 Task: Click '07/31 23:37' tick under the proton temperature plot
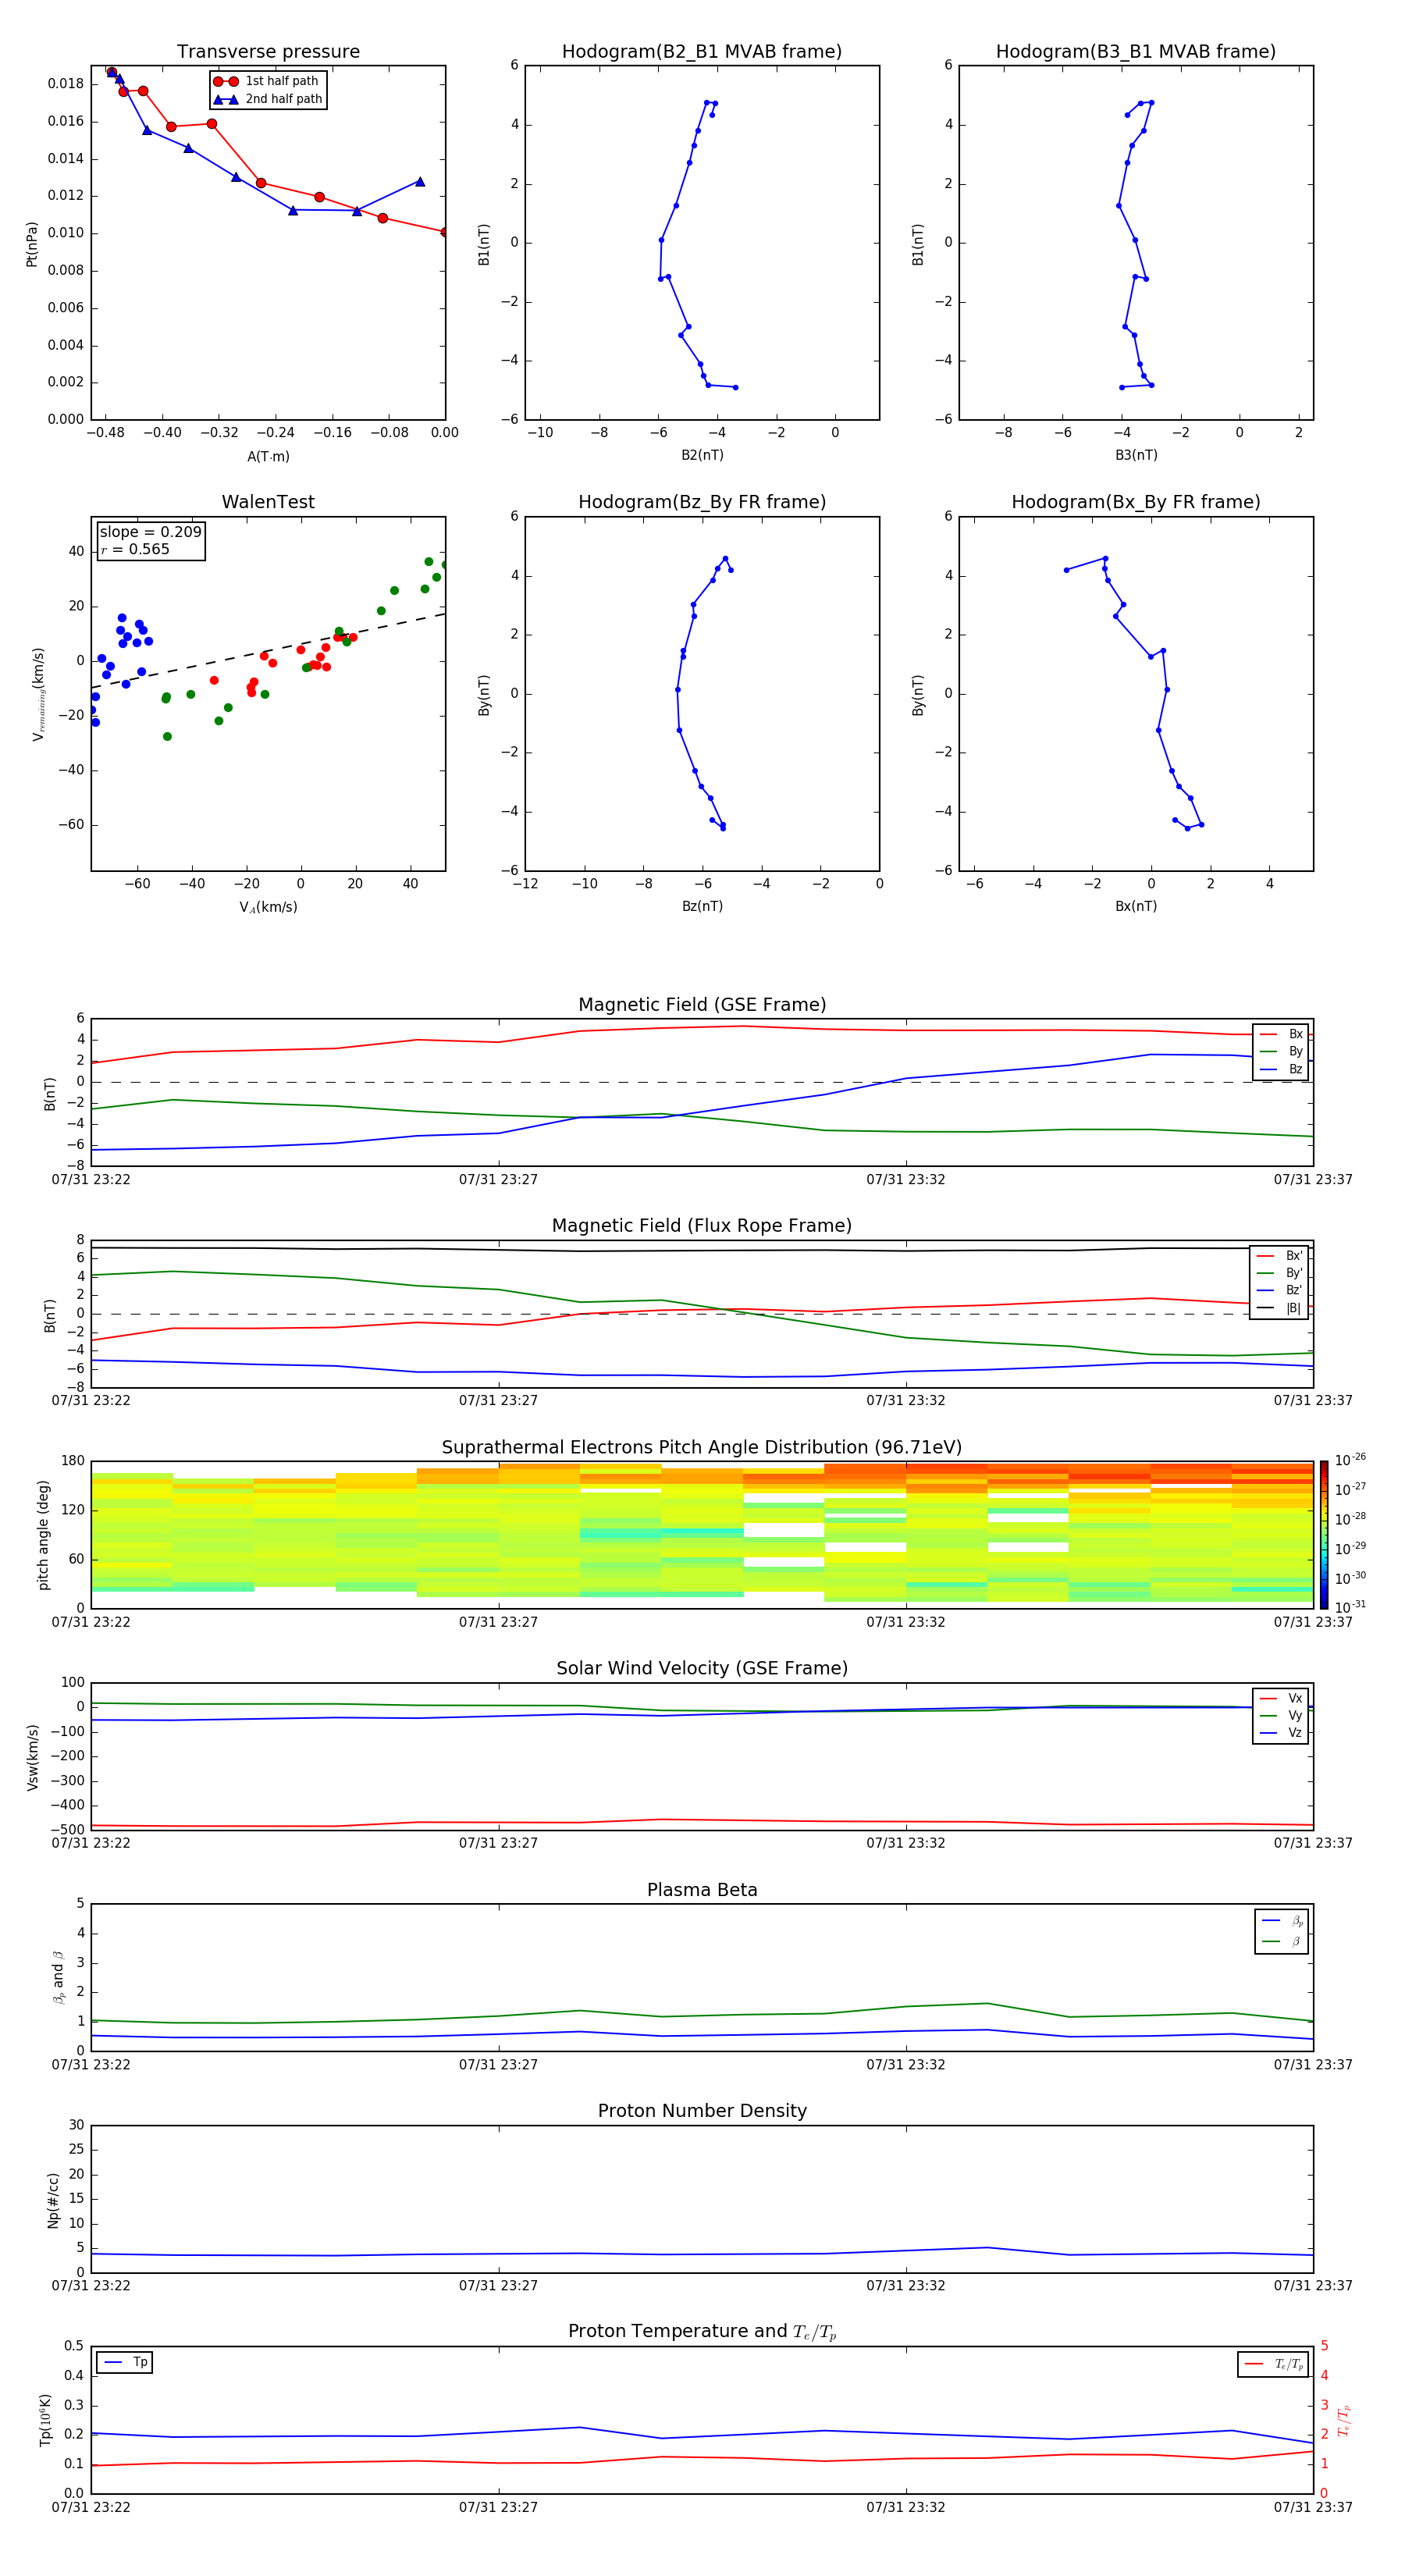[x=1312, y=2507]
